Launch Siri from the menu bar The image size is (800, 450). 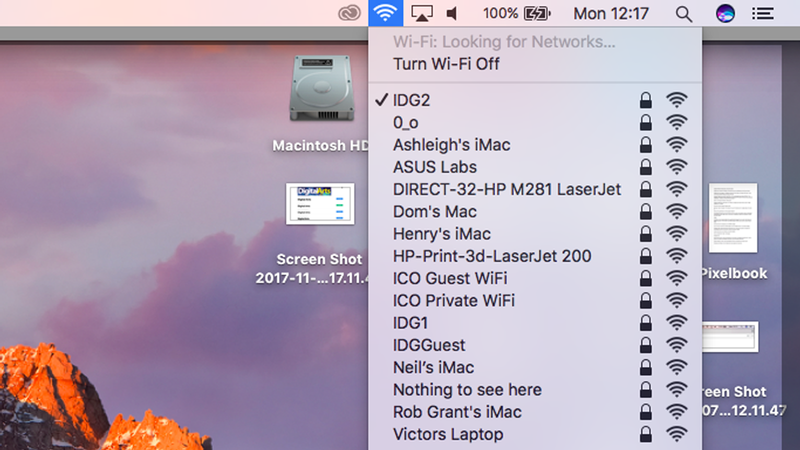tap(725, 13)
